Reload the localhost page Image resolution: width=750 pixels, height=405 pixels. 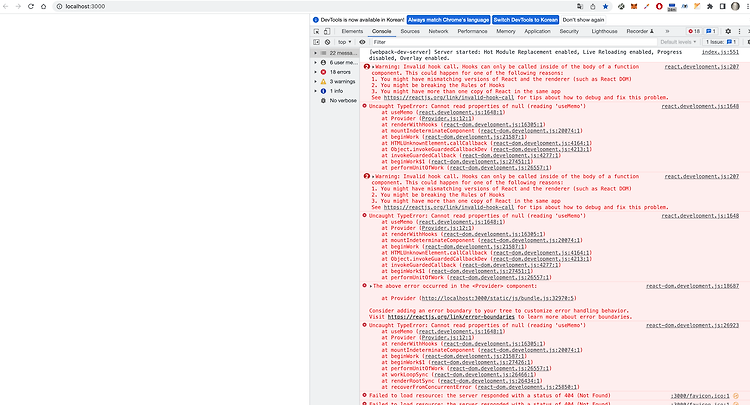click(31, 6)
